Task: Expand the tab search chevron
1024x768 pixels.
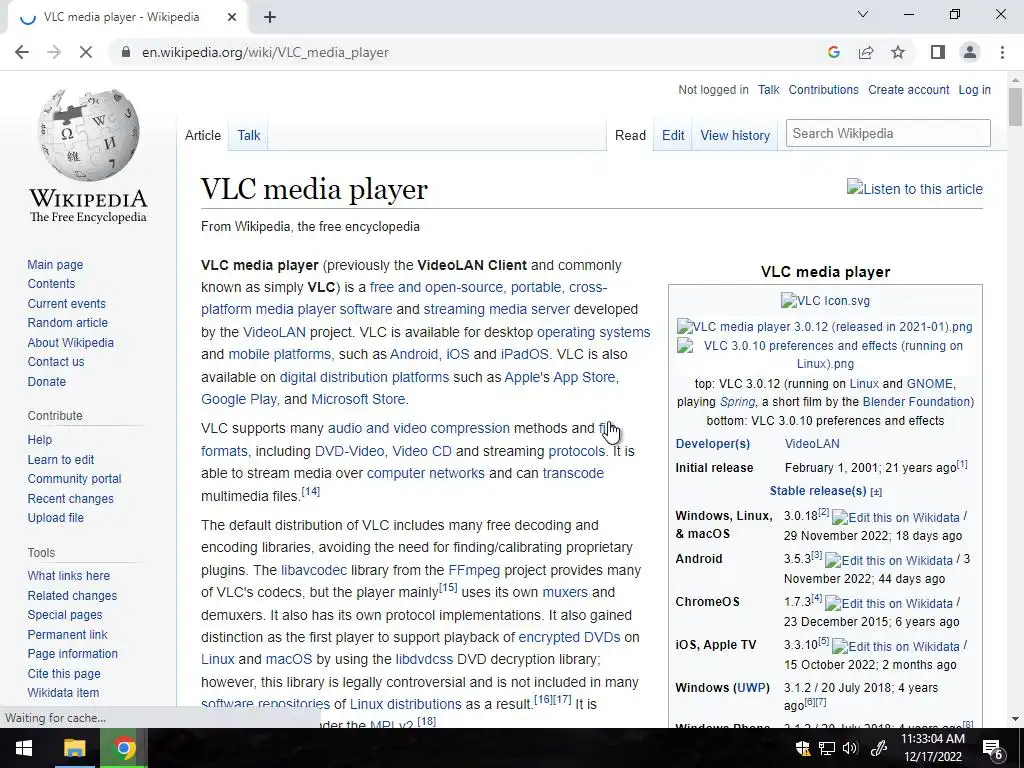Action: [x=863, y=14]
